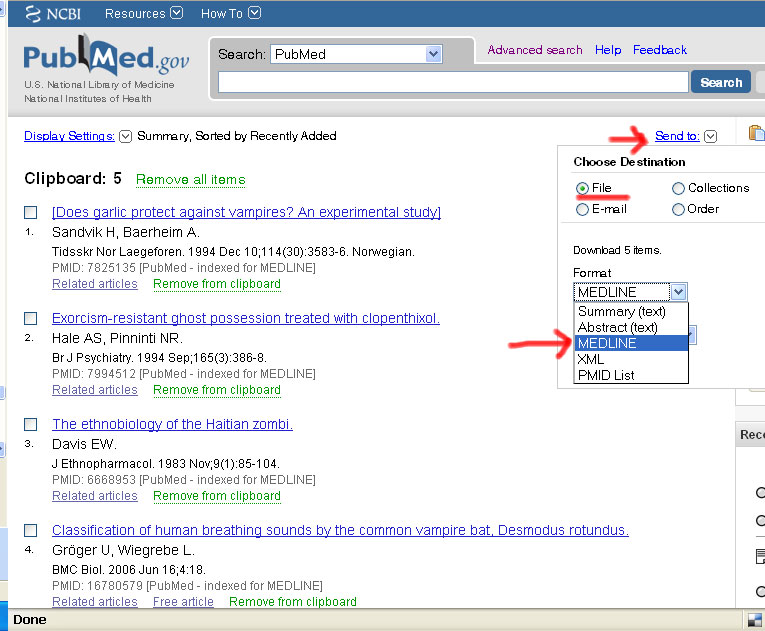Viewport: 765px width, 631px height.
Task: Check the Haitian zombi article checkbox
Action: [x=30, y=424]
